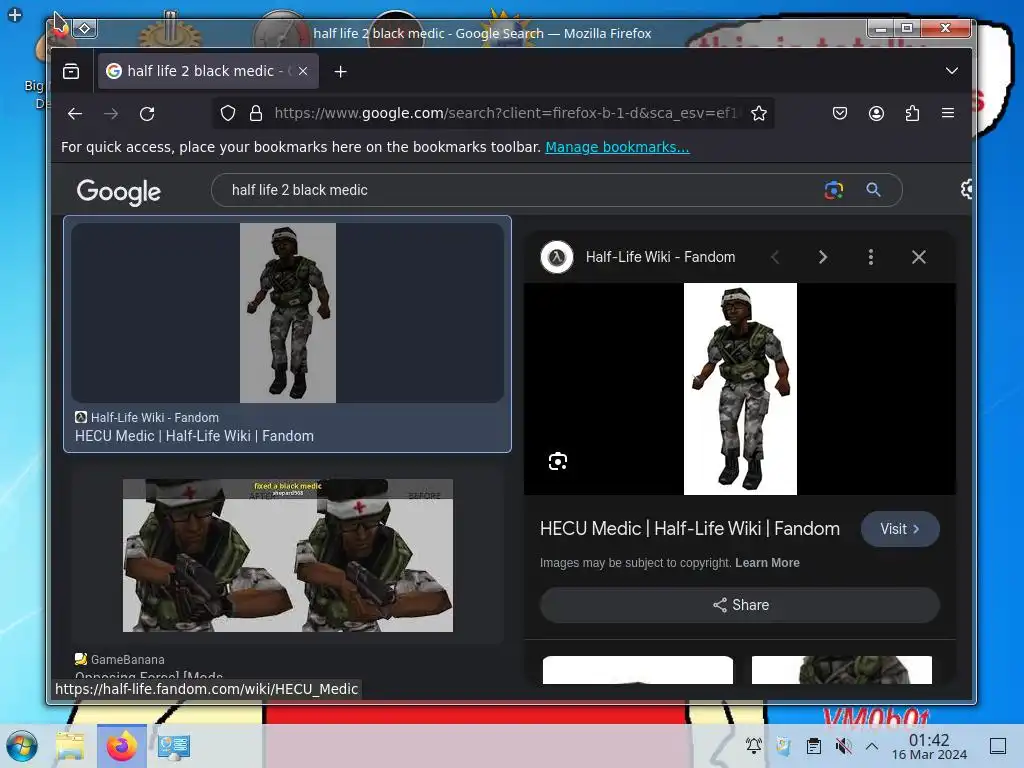This screenshot has width=1024, height=768.
Task: Submit search with magnifier icon
Action: (873, 190)
